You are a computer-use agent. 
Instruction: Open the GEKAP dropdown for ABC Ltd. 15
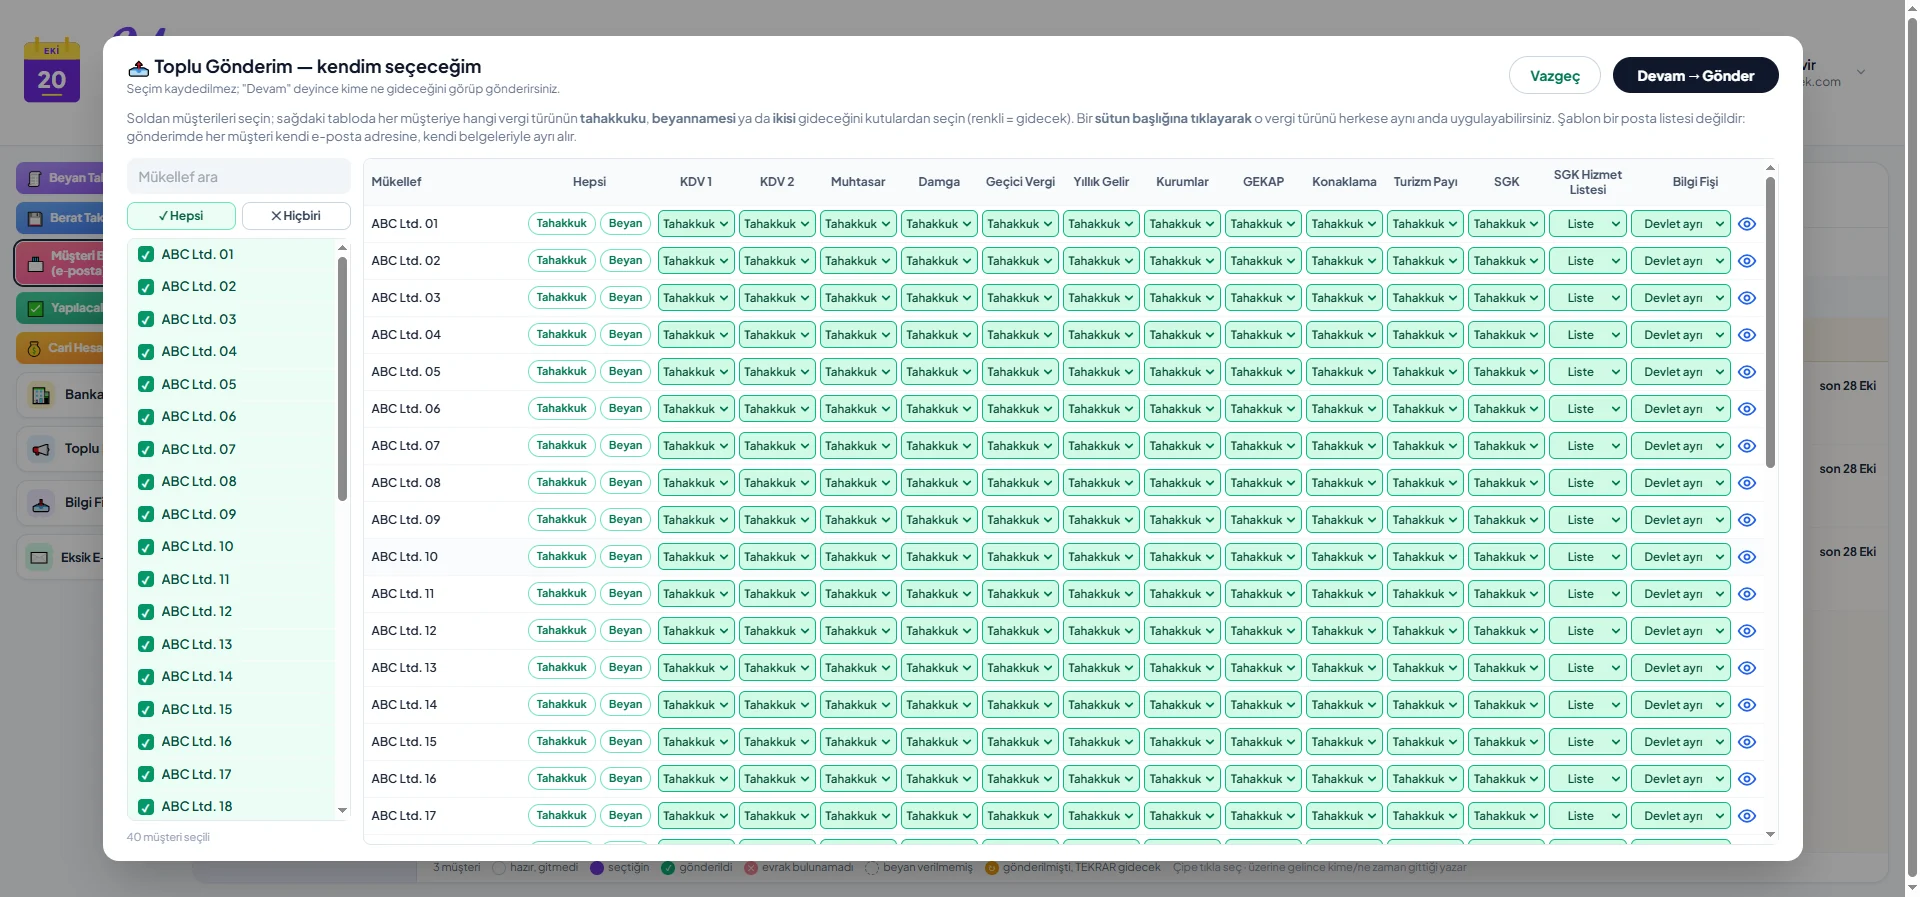[1263, 742]
